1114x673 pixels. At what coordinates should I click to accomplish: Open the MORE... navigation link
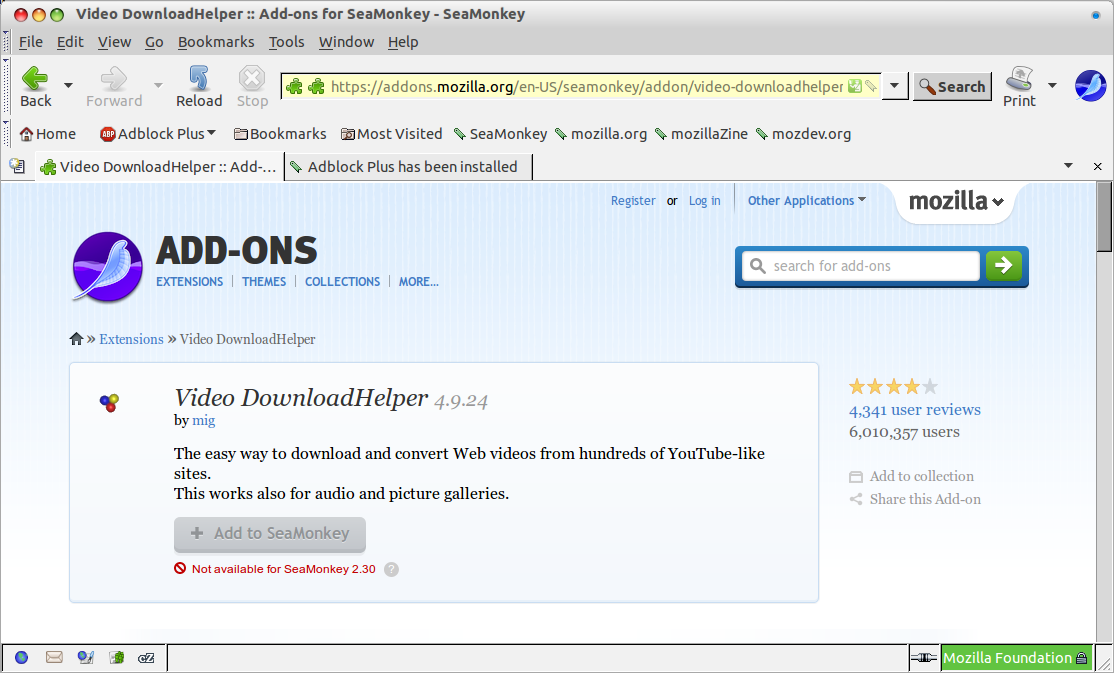418,281
